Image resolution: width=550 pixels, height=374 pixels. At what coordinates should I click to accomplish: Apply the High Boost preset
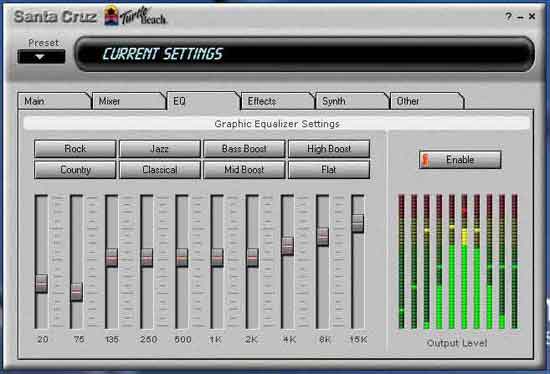[x=329, y=149]
